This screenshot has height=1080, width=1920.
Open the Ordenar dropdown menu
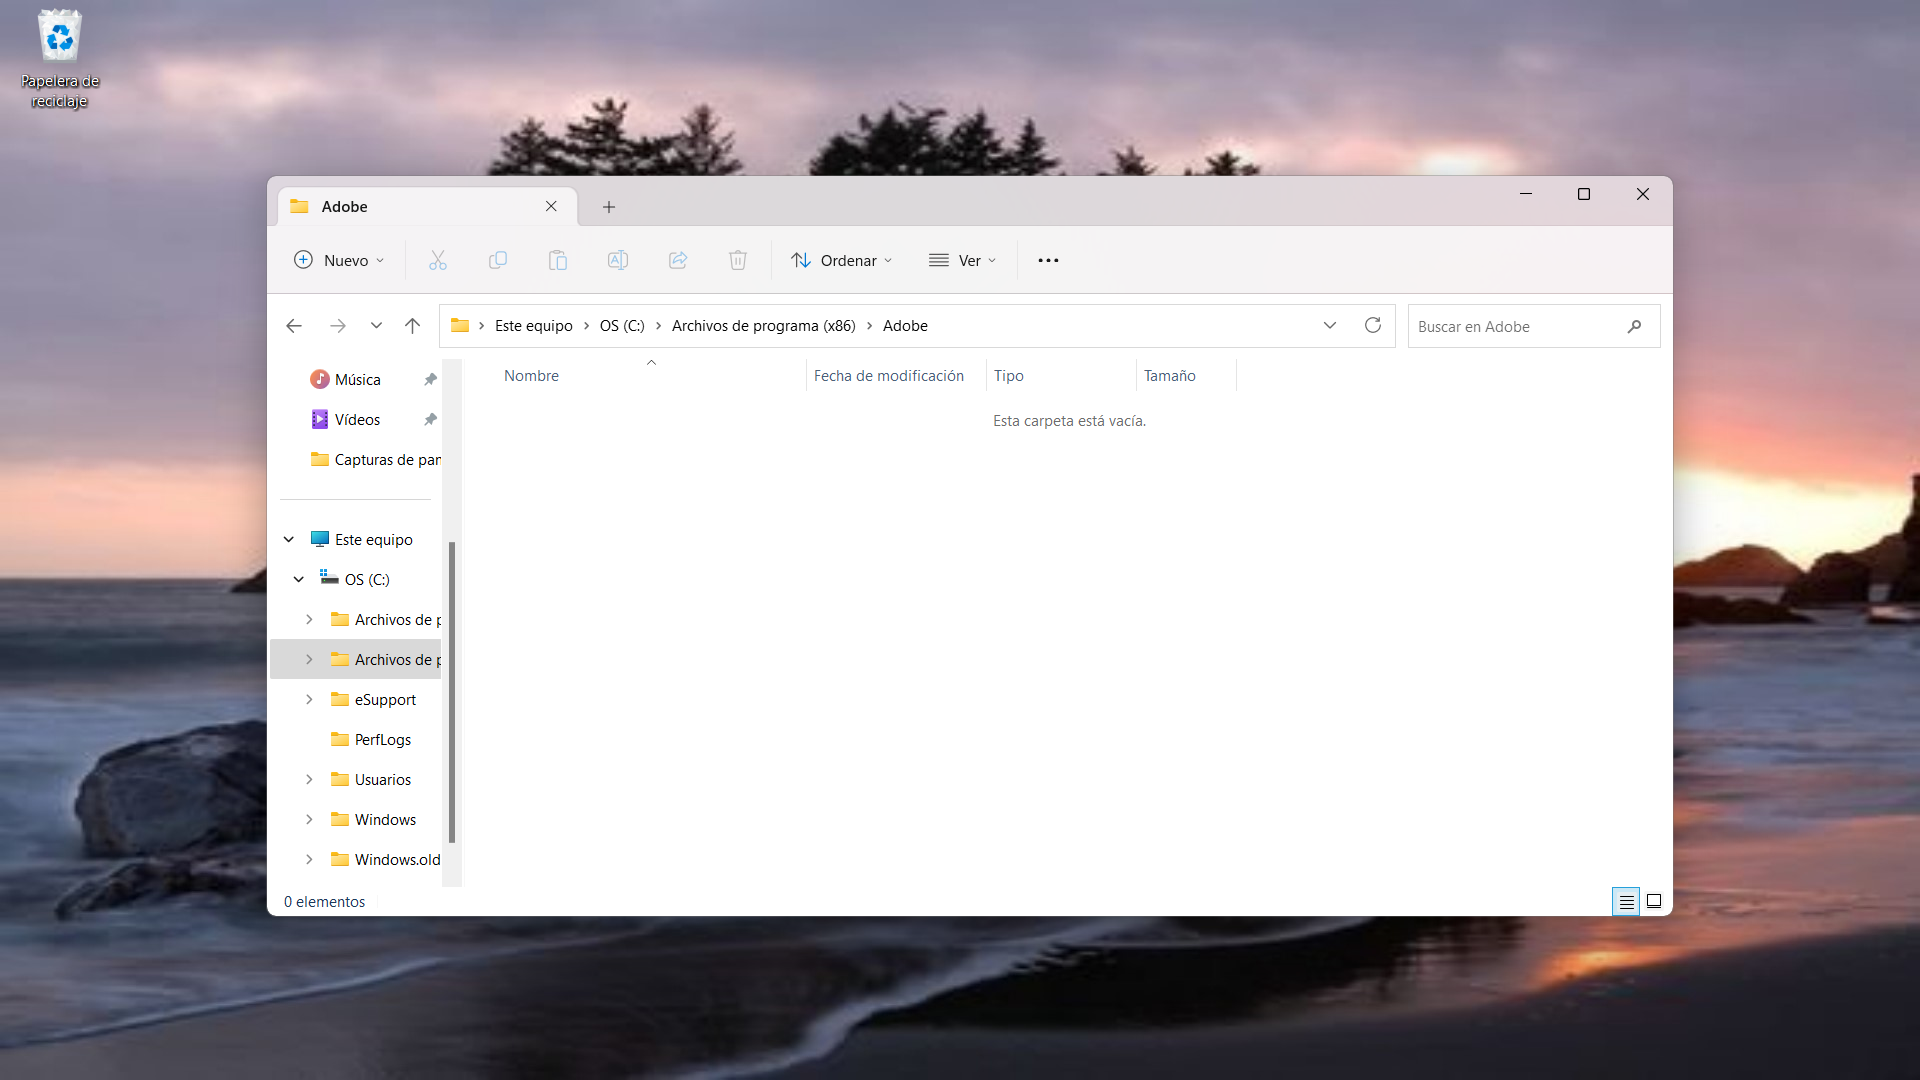click(842, 261)
